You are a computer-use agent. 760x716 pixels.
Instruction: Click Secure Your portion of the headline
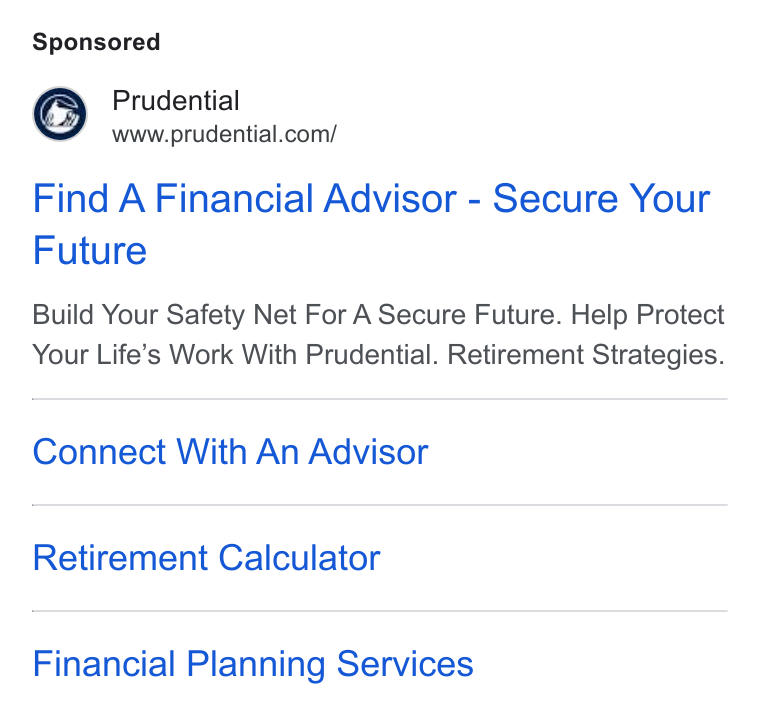pyautogui.click(x=602, y=198)
